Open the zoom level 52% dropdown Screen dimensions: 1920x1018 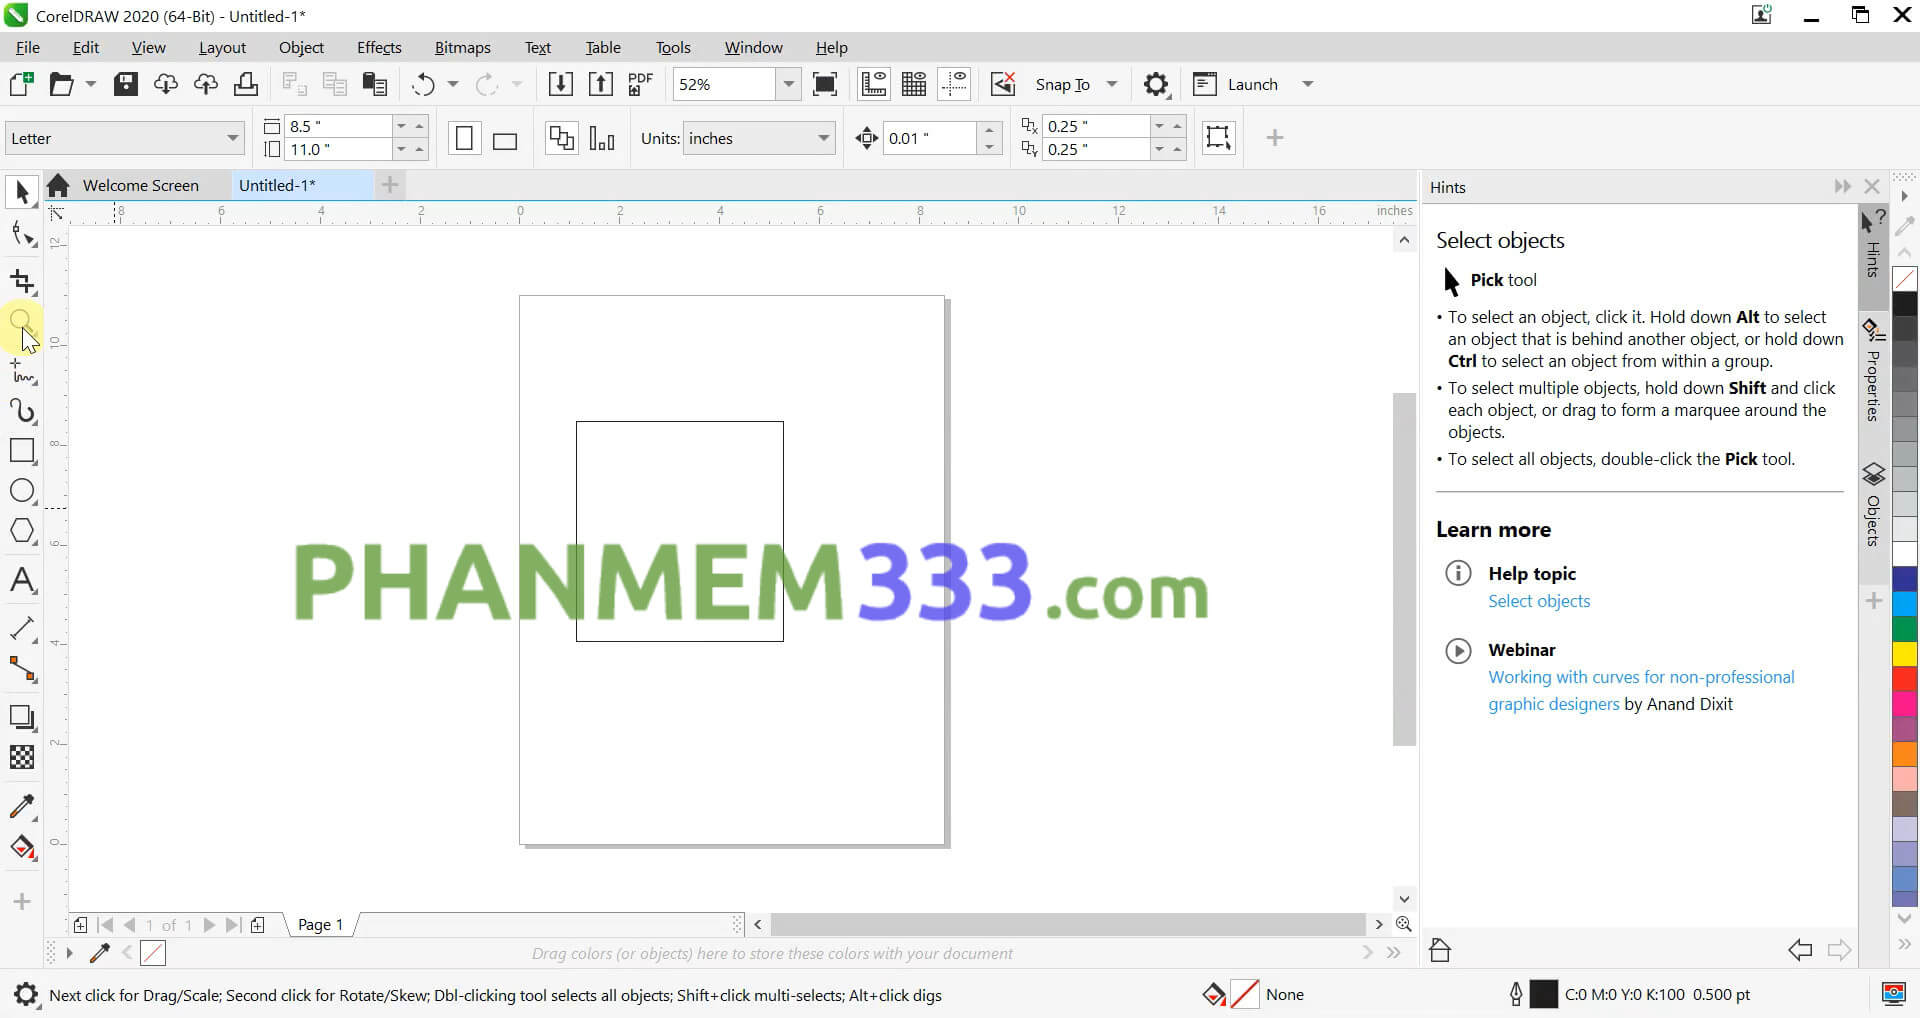tap(789, 84)
